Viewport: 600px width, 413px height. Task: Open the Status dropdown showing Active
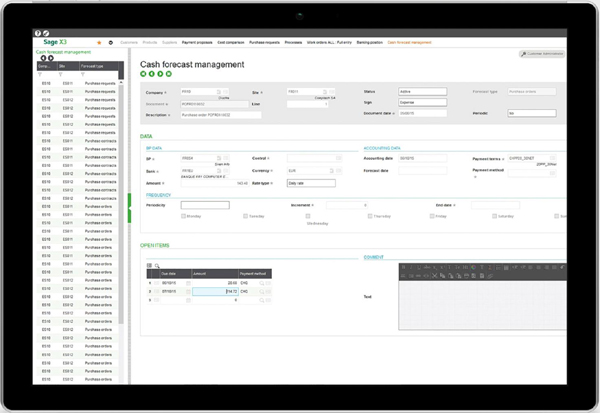(422, 92)
